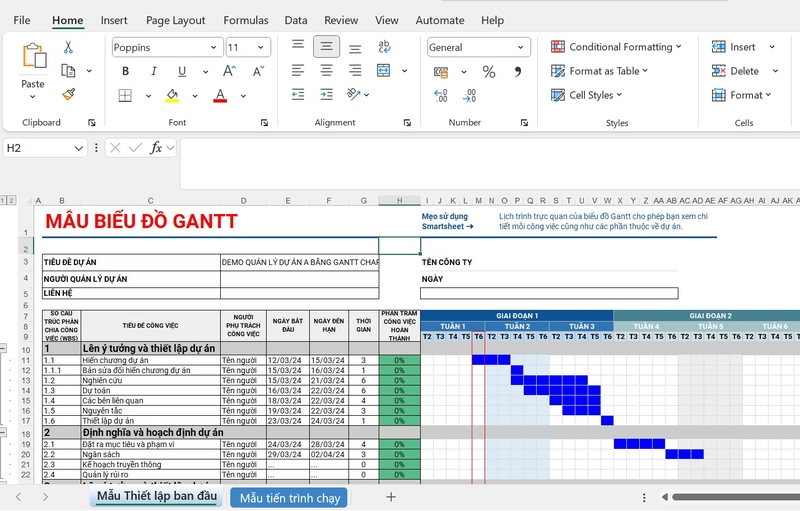This screenshot has height=511, width=800.
Task: Expand font color dropdown arrow
Action: (243, 96)
